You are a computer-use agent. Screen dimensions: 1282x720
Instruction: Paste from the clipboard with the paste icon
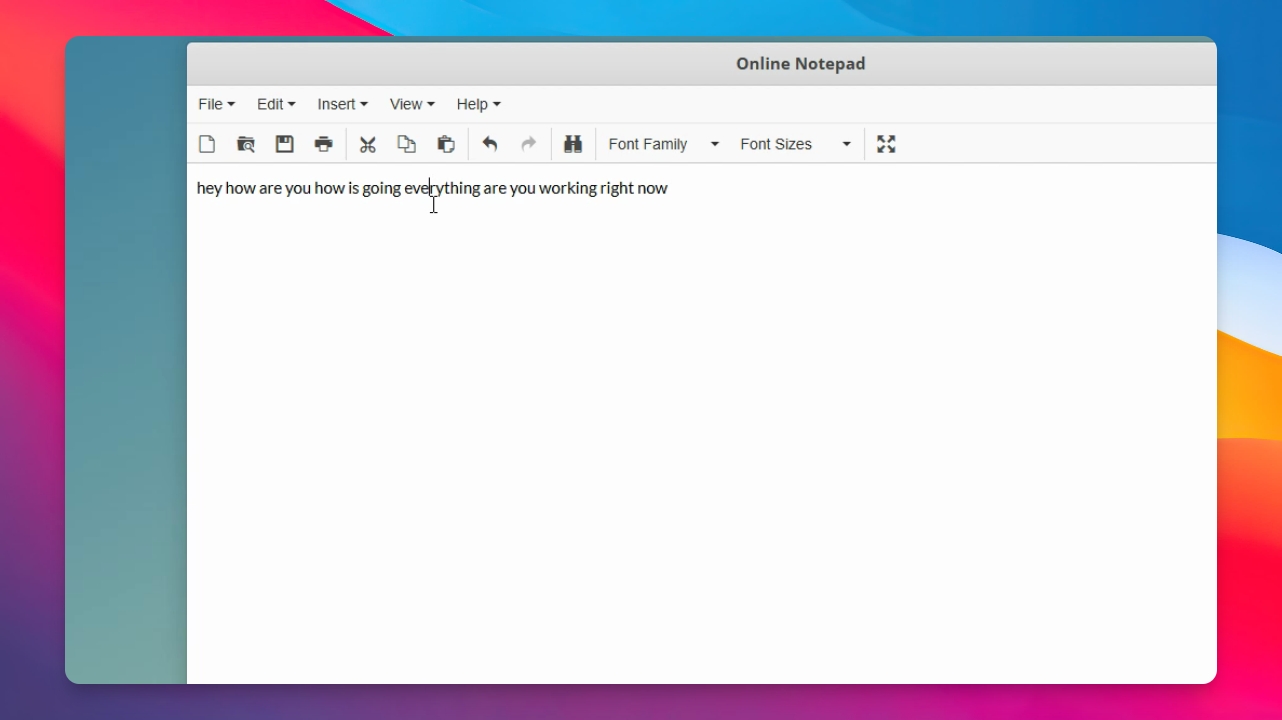pos(446,144)
